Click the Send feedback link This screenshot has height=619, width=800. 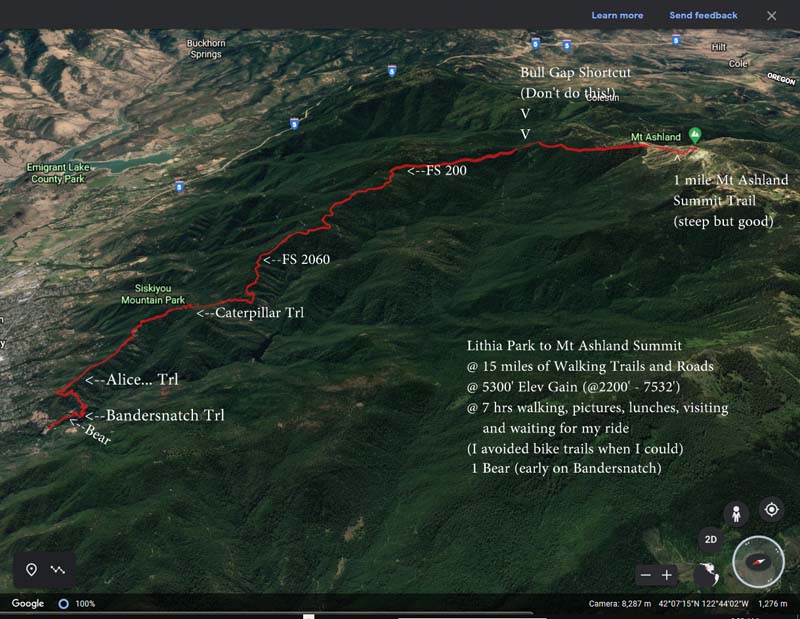click(x=703, y=15)
